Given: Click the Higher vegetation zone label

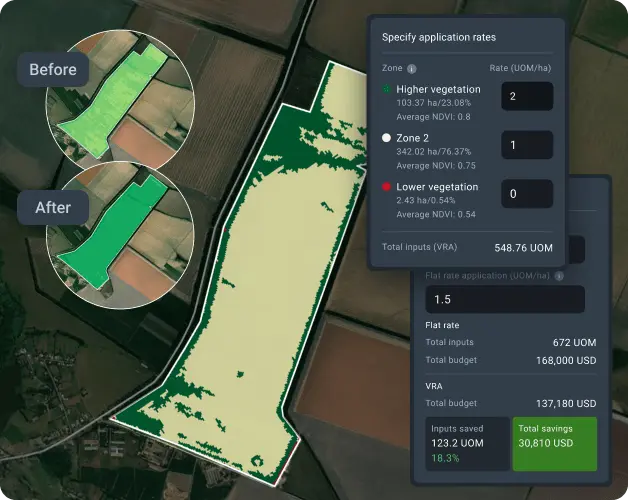Looking at the screenshot, I should [438, 90].
